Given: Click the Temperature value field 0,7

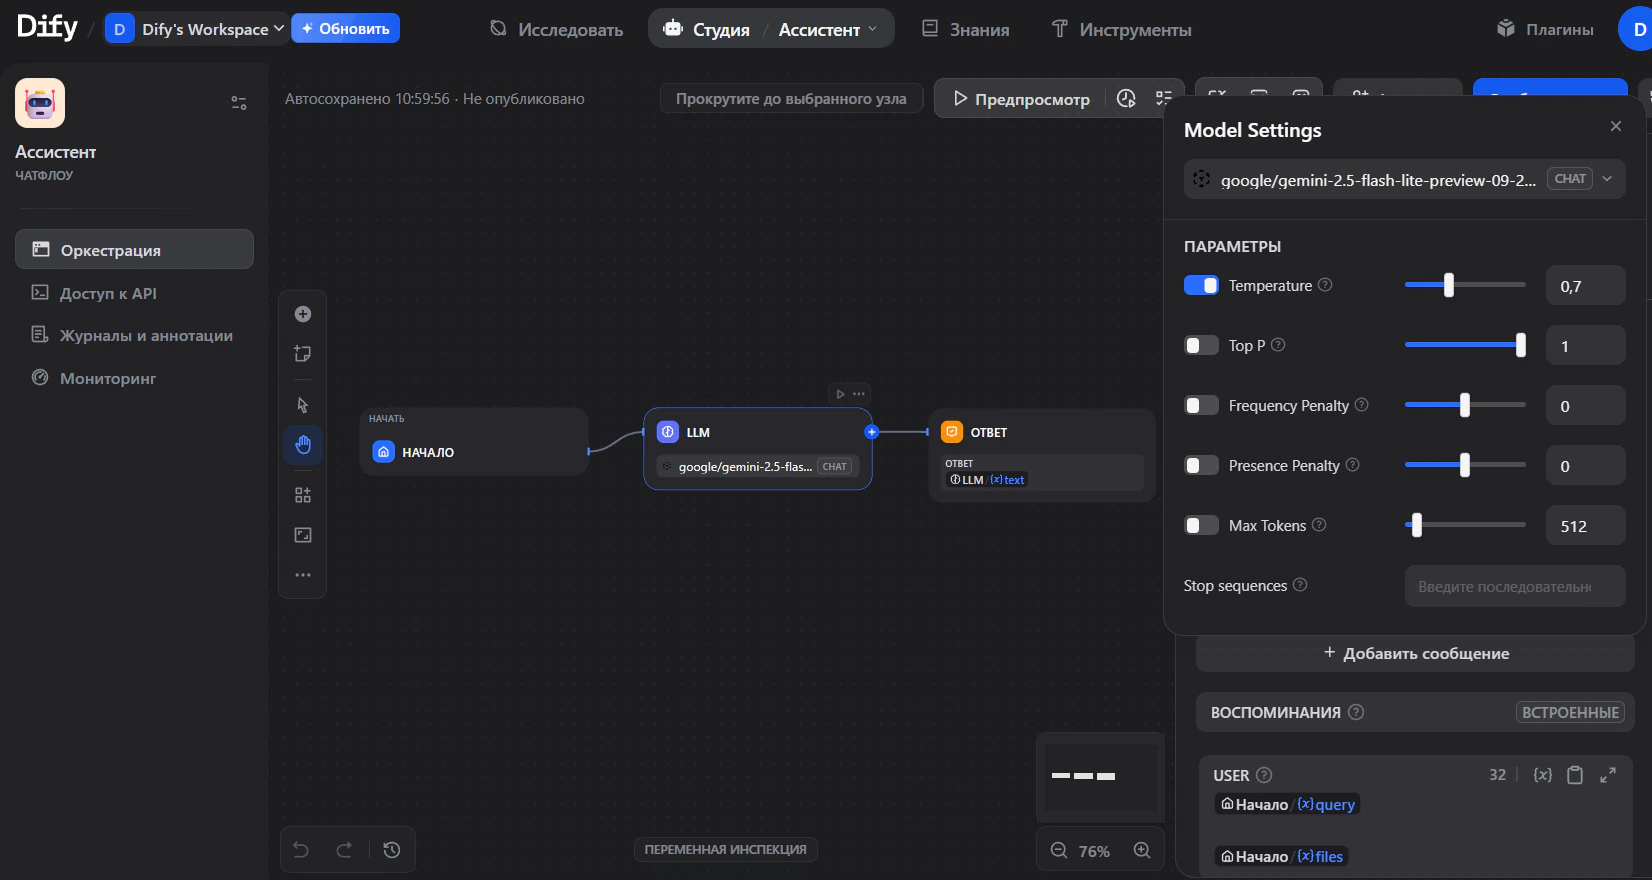Looking at the screenshot, I should click(1586, 286).
